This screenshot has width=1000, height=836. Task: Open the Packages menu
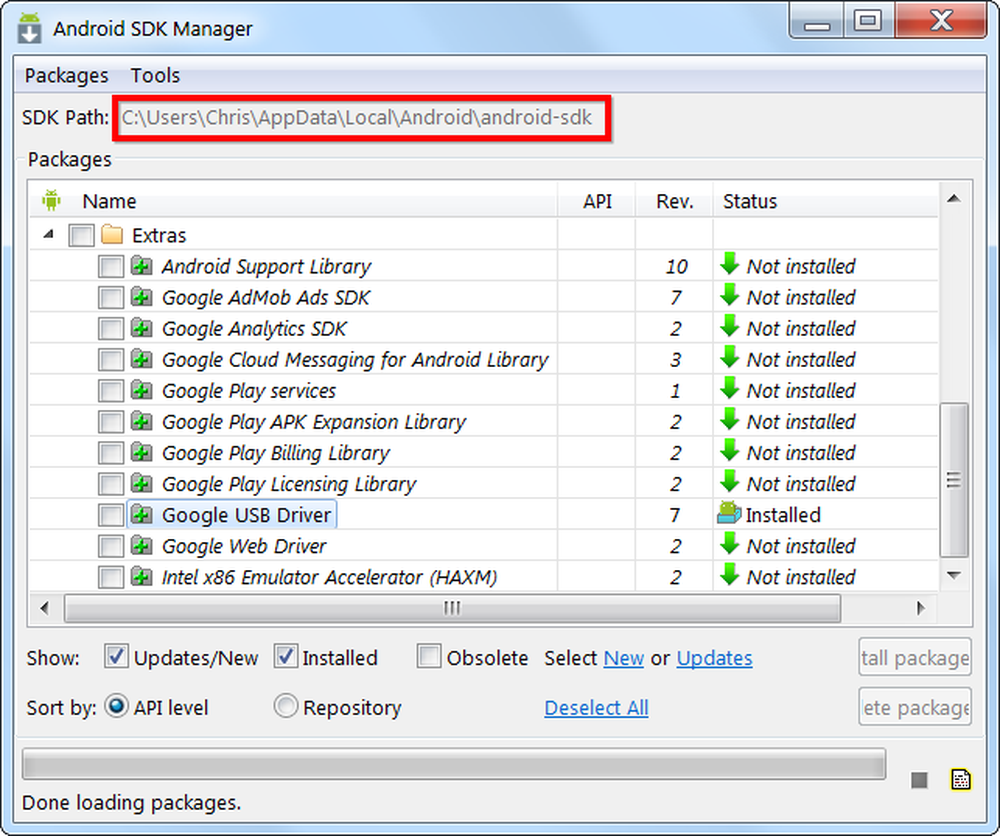pos(66,75)
